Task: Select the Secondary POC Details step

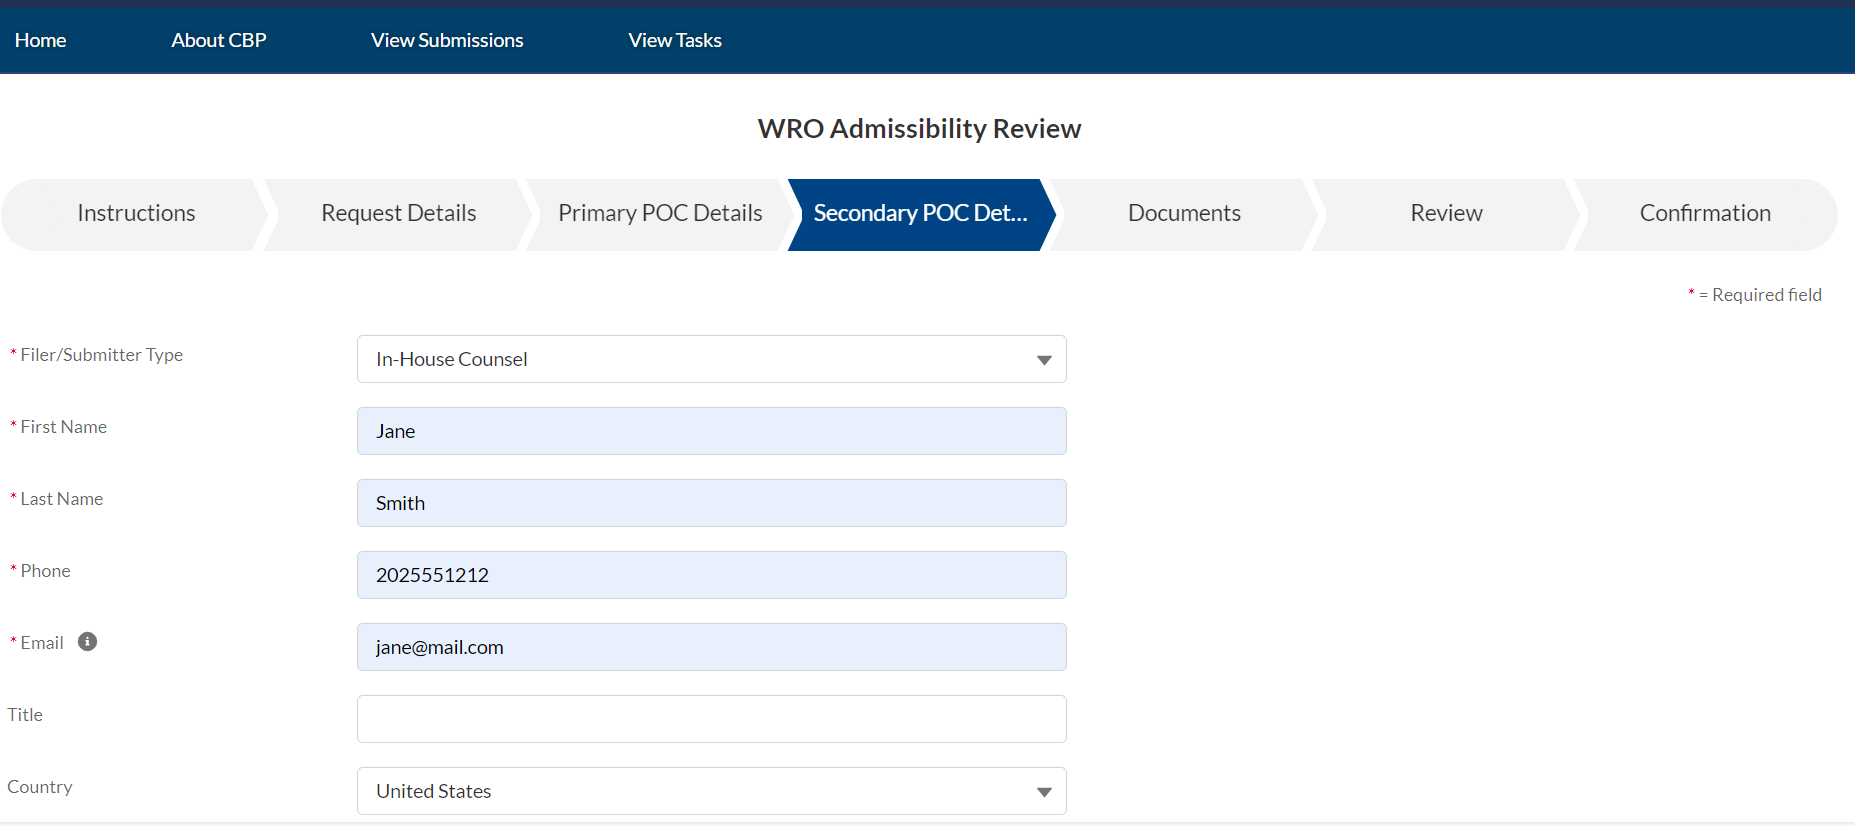Action: tap(920, 214)
